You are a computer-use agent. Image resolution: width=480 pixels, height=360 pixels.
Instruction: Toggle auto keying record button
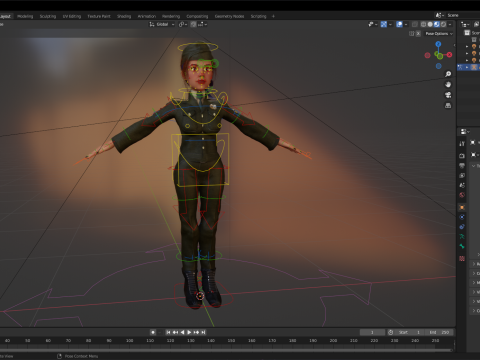coord(153,332)
